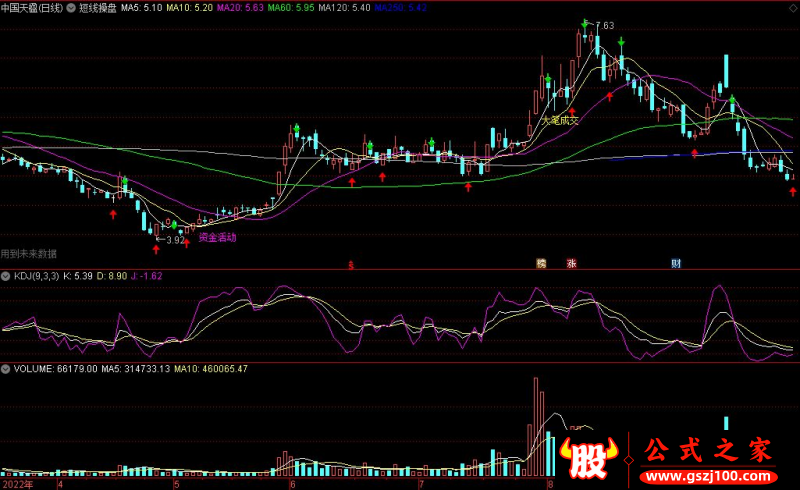Click the red up arrow at far-right candle

point(792,191)
